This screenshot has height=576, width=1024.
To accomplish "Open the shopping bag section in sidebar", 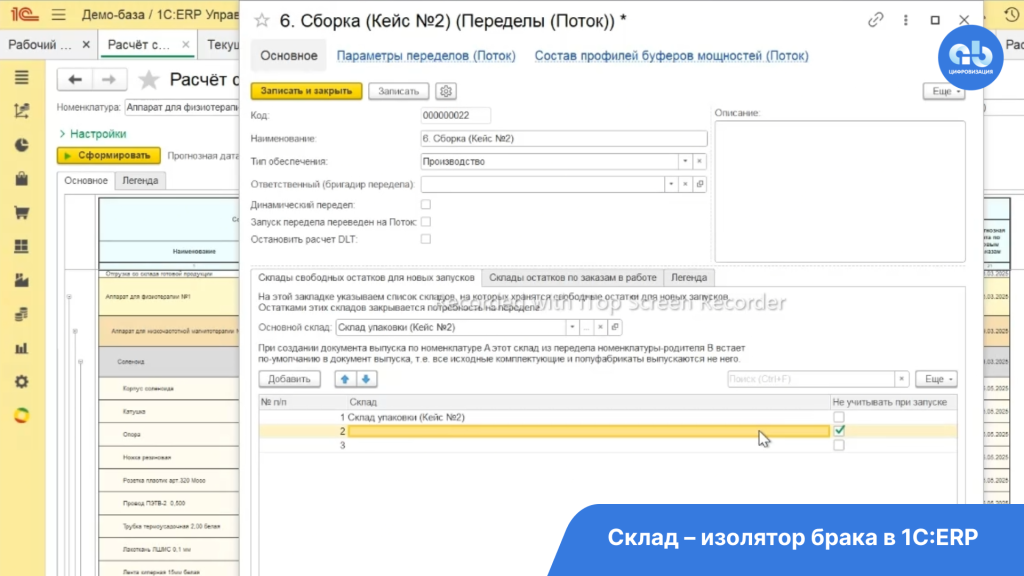I will pyautogui.click(x=22, y=179).
